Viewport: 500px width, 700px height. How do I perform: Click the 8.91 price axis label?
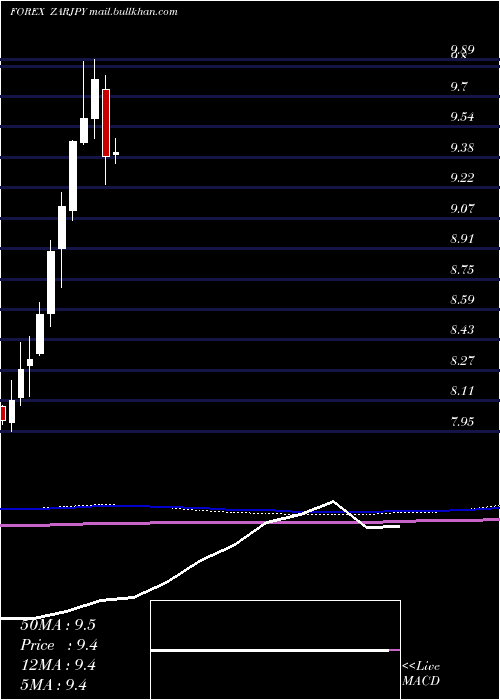(x=462, y=239)
